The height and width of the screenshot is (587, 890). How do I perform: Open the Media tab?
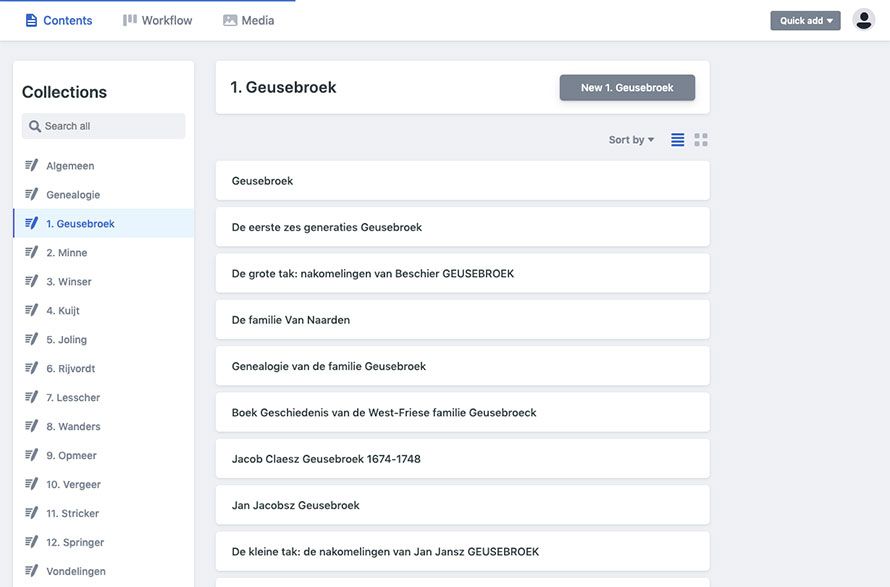tap(249, 20)
